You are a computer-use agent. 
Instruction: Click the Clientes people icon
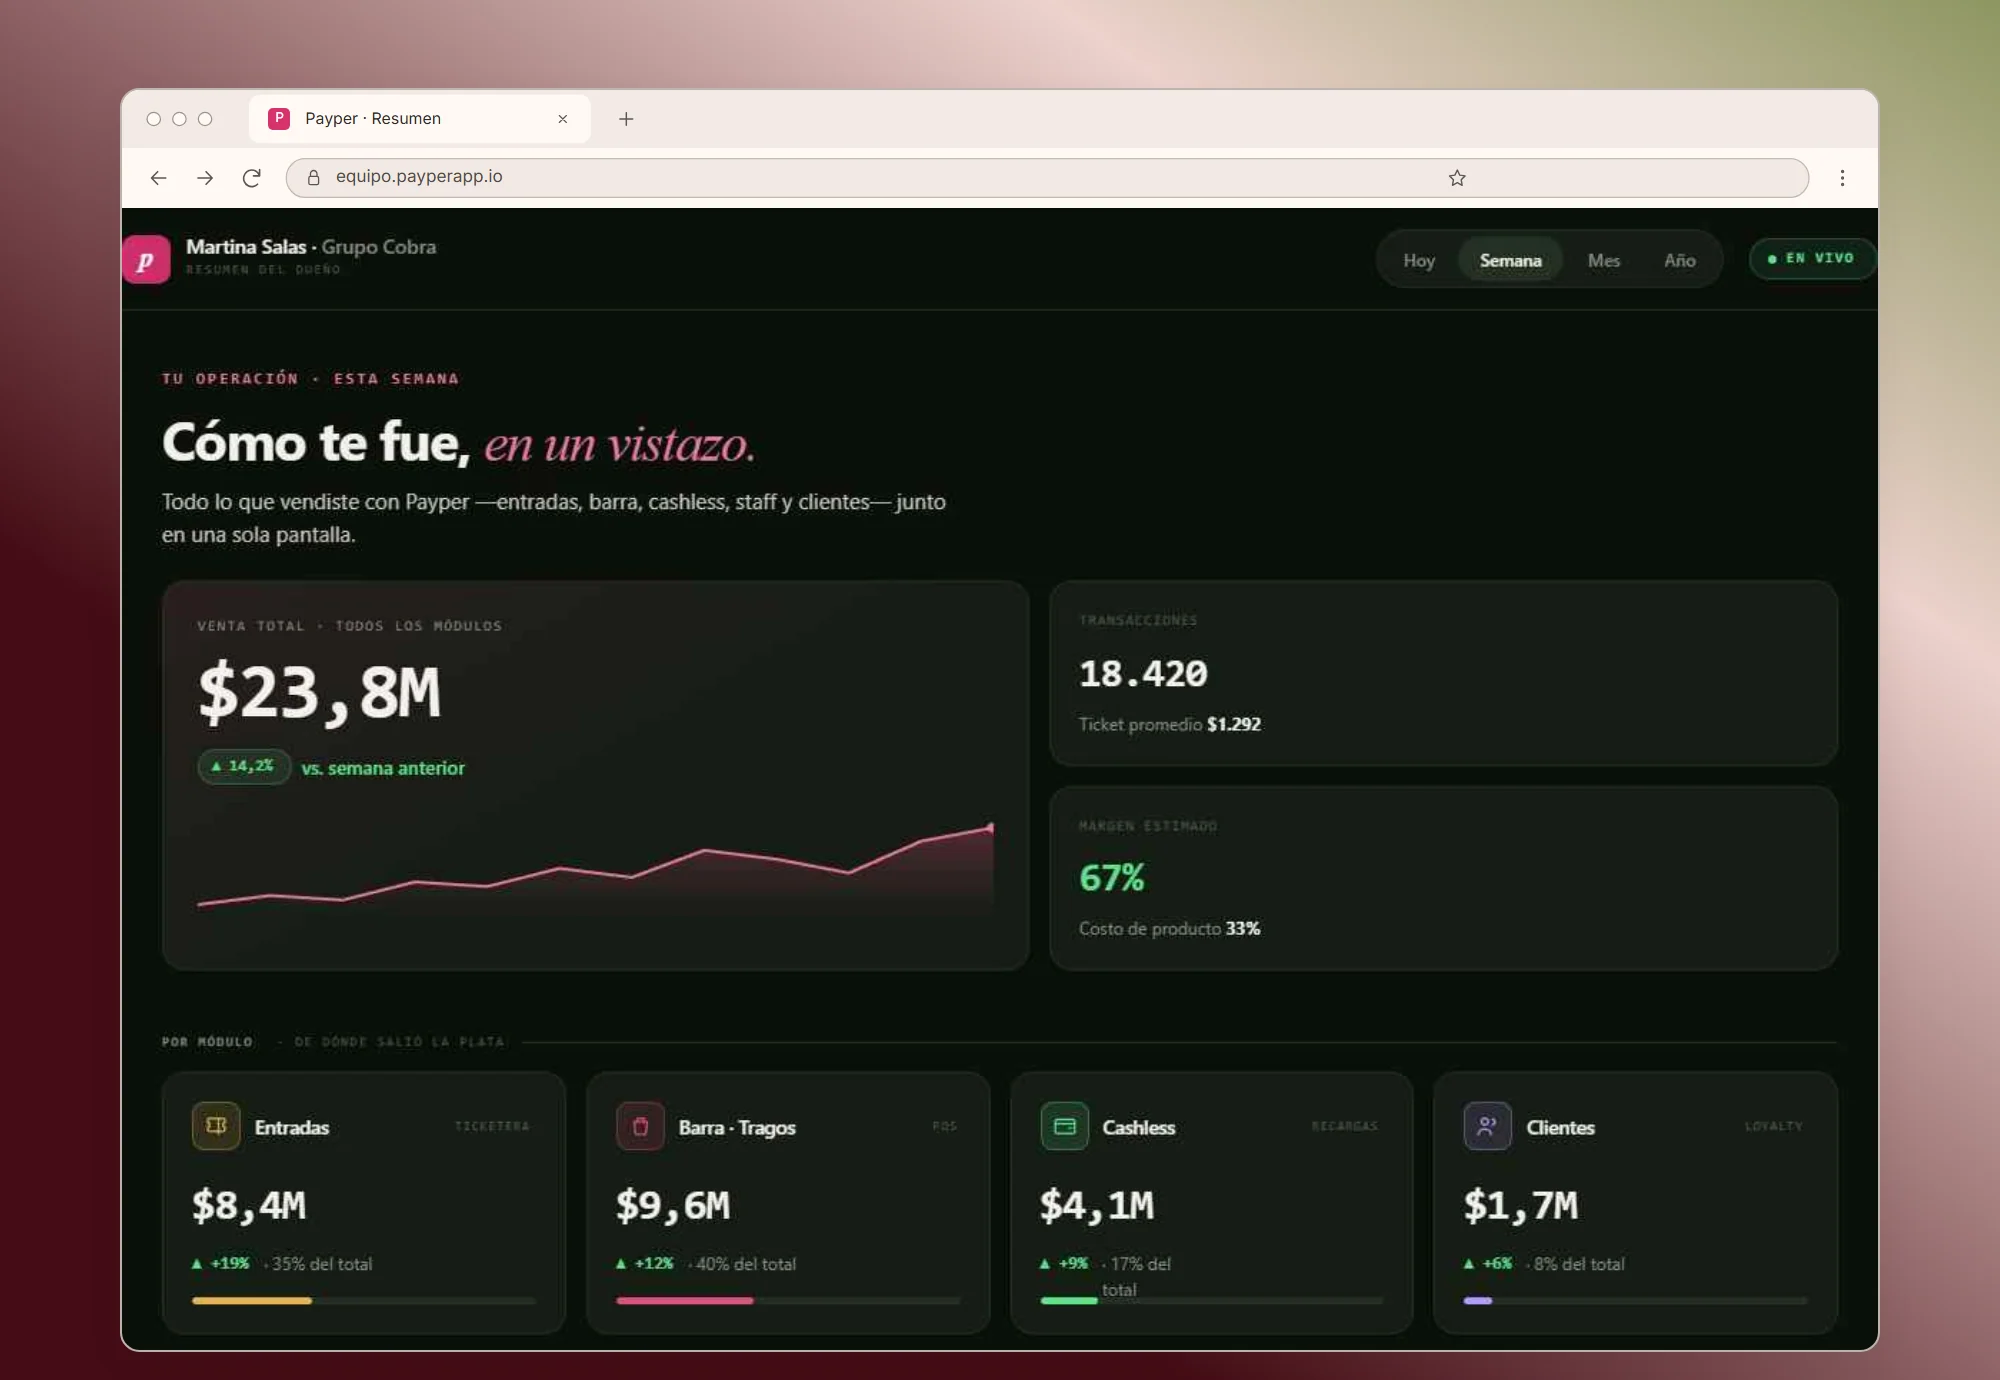pyautogui.click(x=1487, y=1126)
